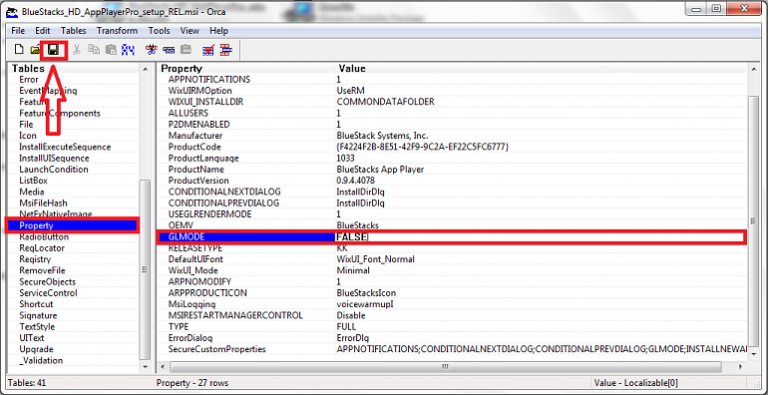Select the Property table in list

pyautogui.click(x=73, y=225)
